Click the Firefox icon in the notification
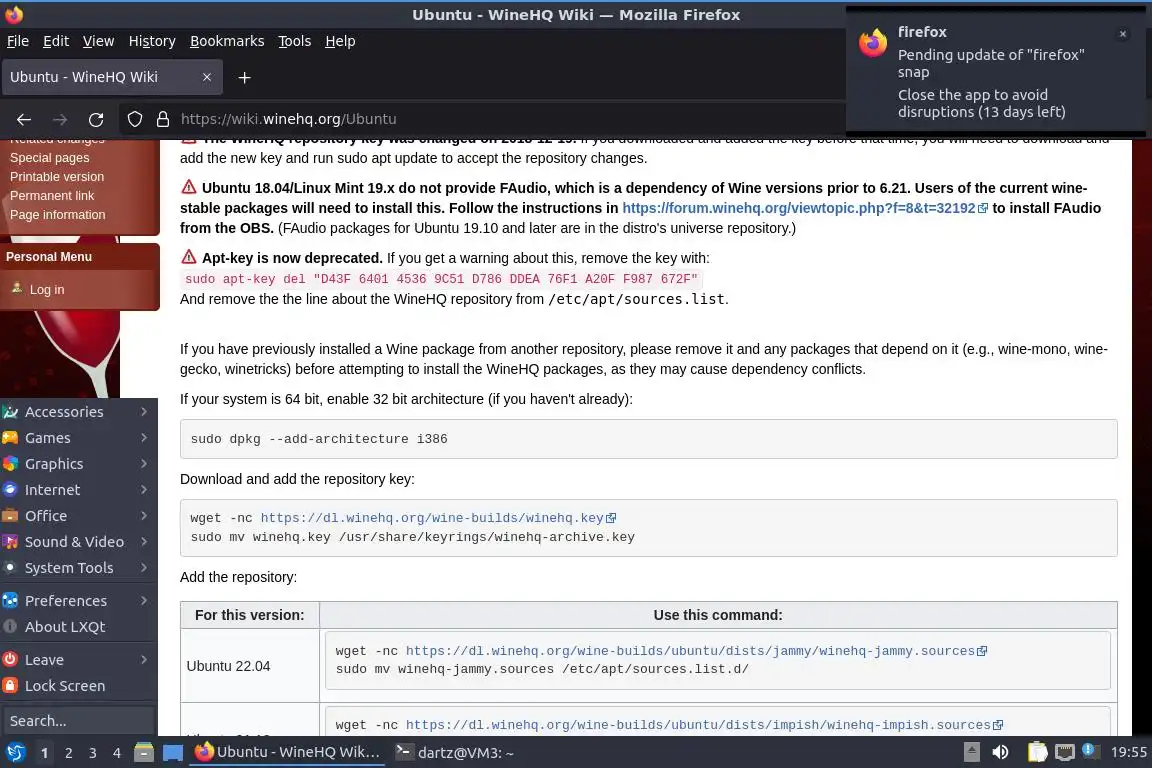This screenshot has height=768, width=1152. tap(873, 43)
